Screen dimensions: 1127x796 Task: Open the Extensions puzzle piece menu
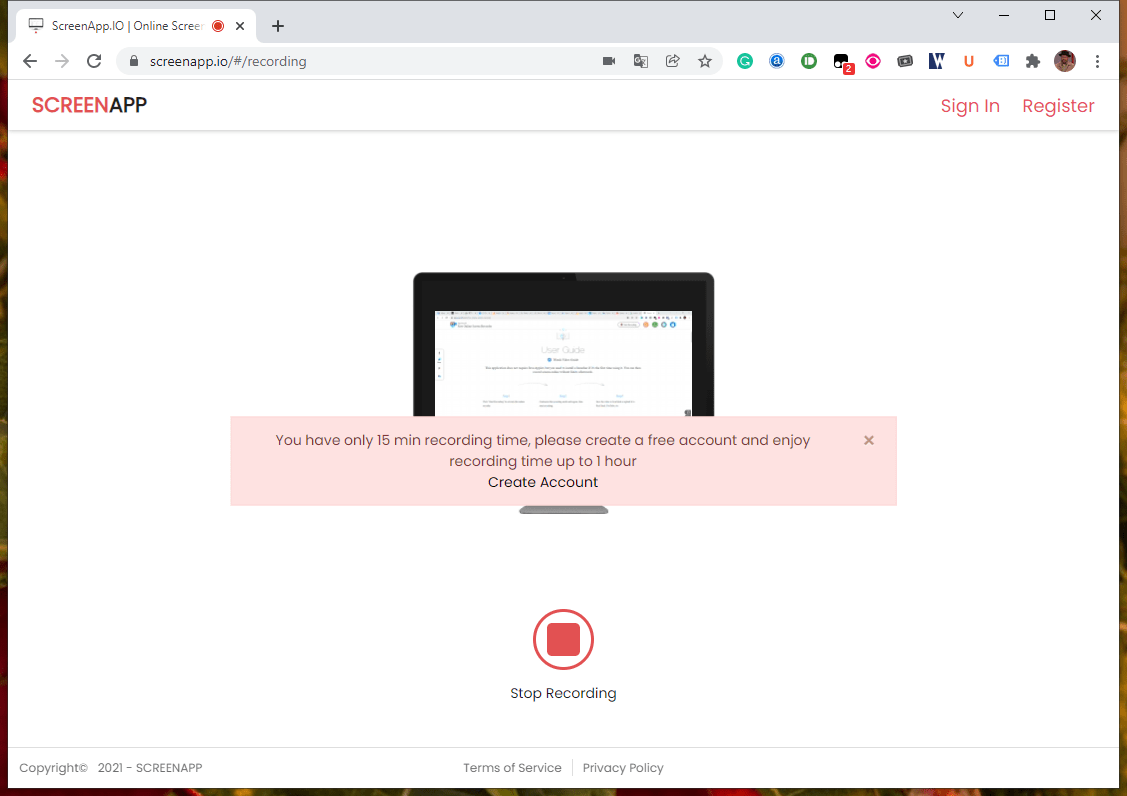point(1033,61)
